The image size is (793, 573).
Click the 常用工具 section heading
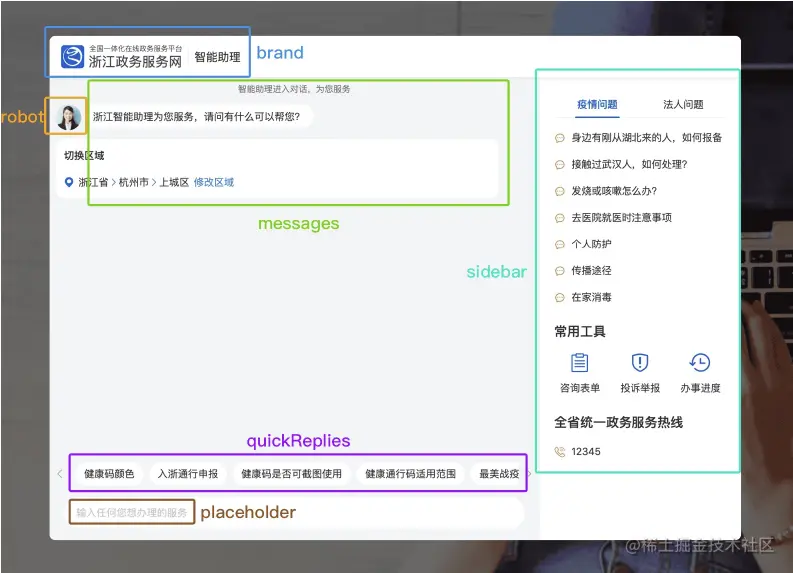580,332
